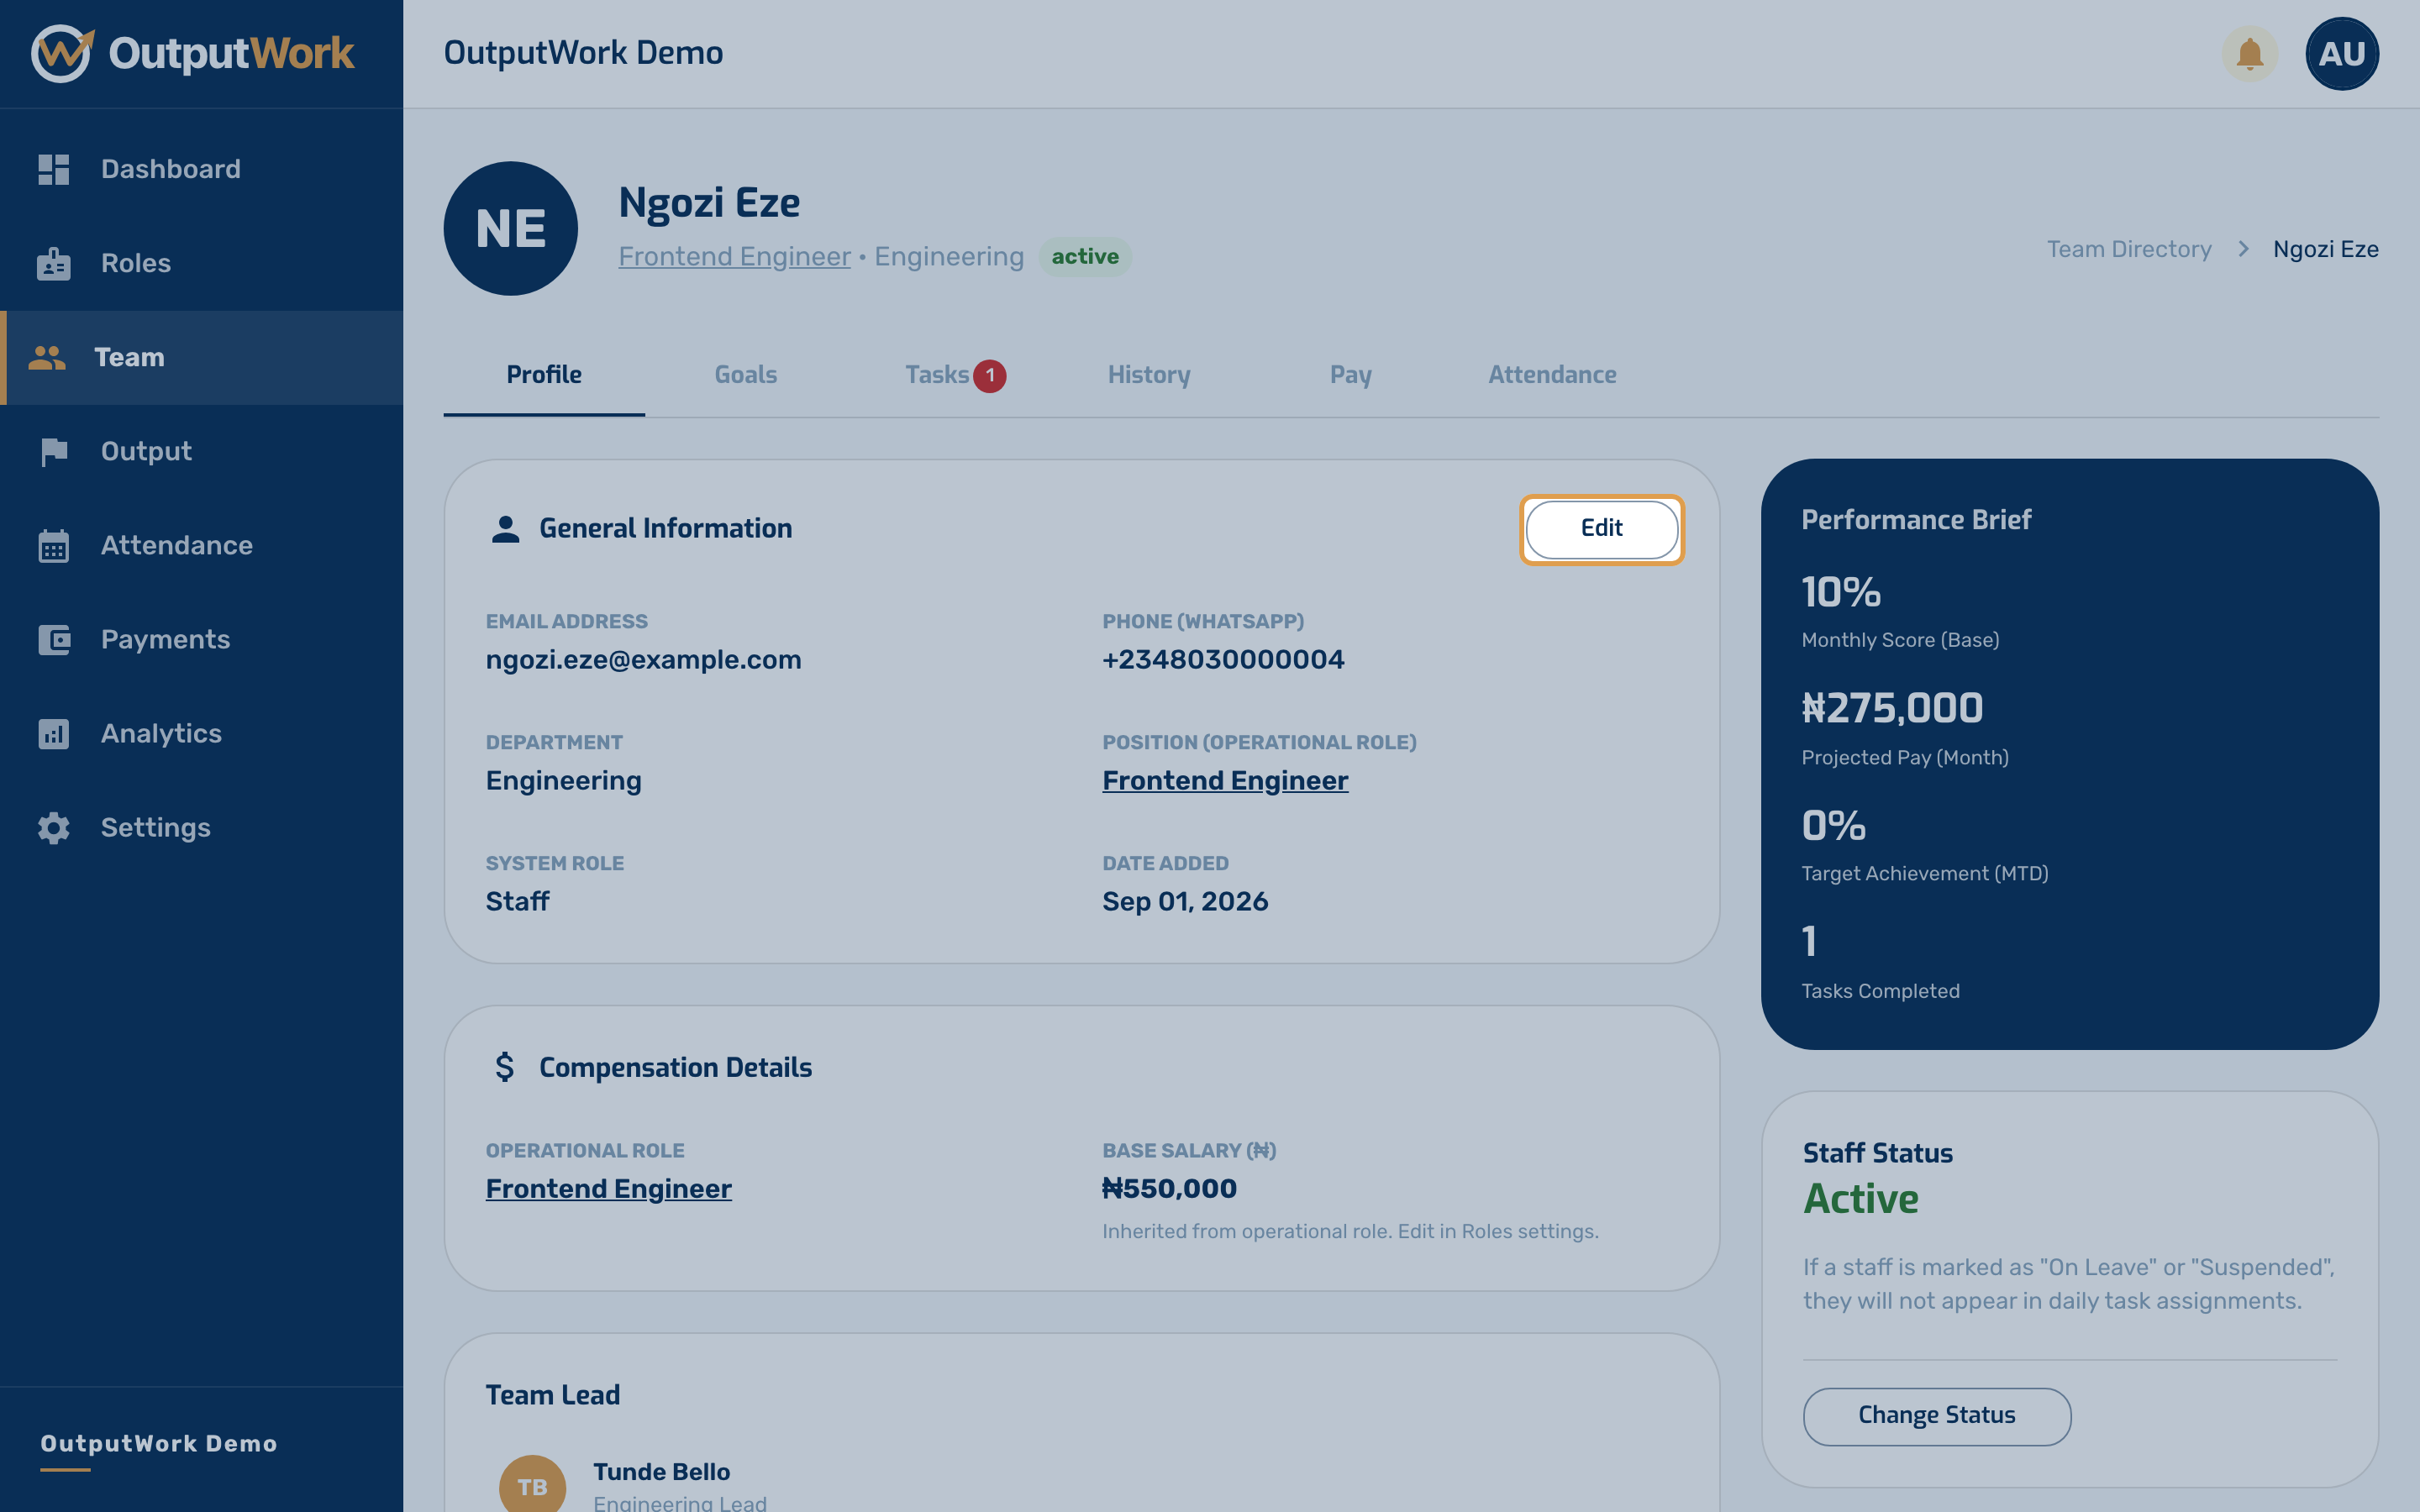This screenshot has width=2420, height=1512.
Task: Click the Compensation Details dollar icon
Action: point(505,1067)
